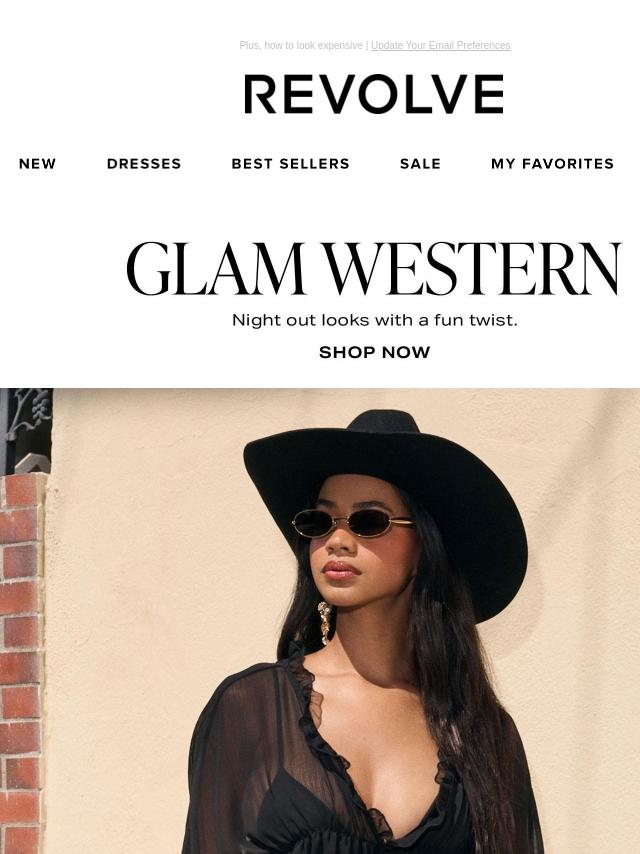Open the SALE section
The image size is (640, 854).
click(420, 163)
